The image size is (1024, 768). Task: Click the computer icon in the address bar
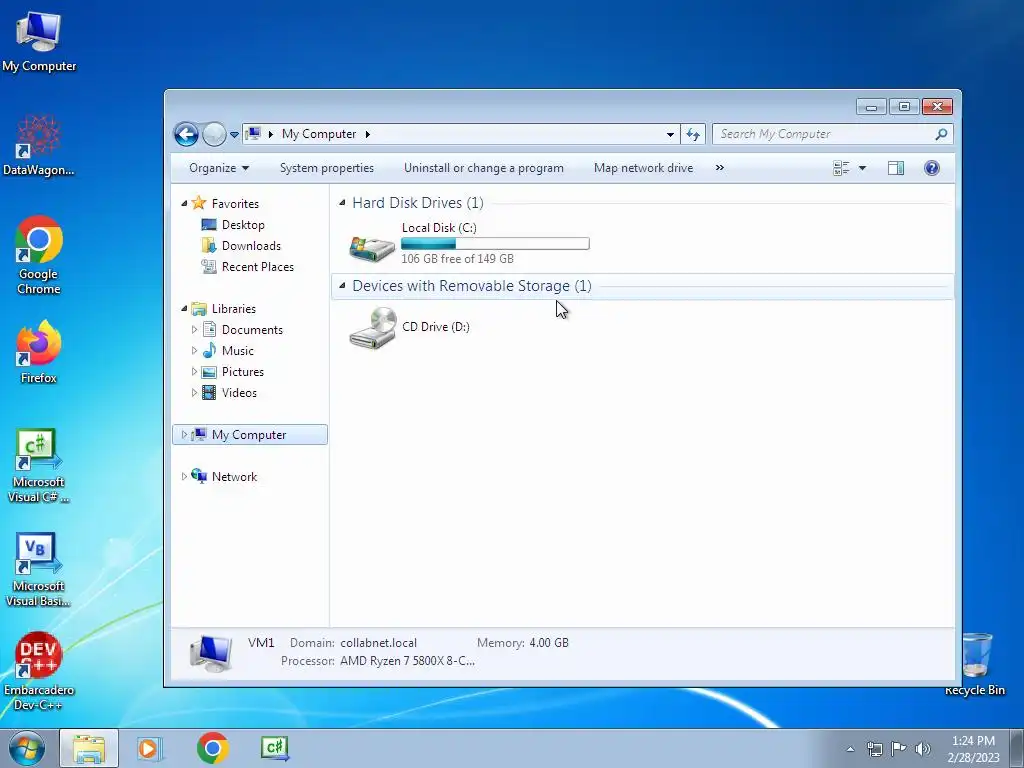click(253, 134)
